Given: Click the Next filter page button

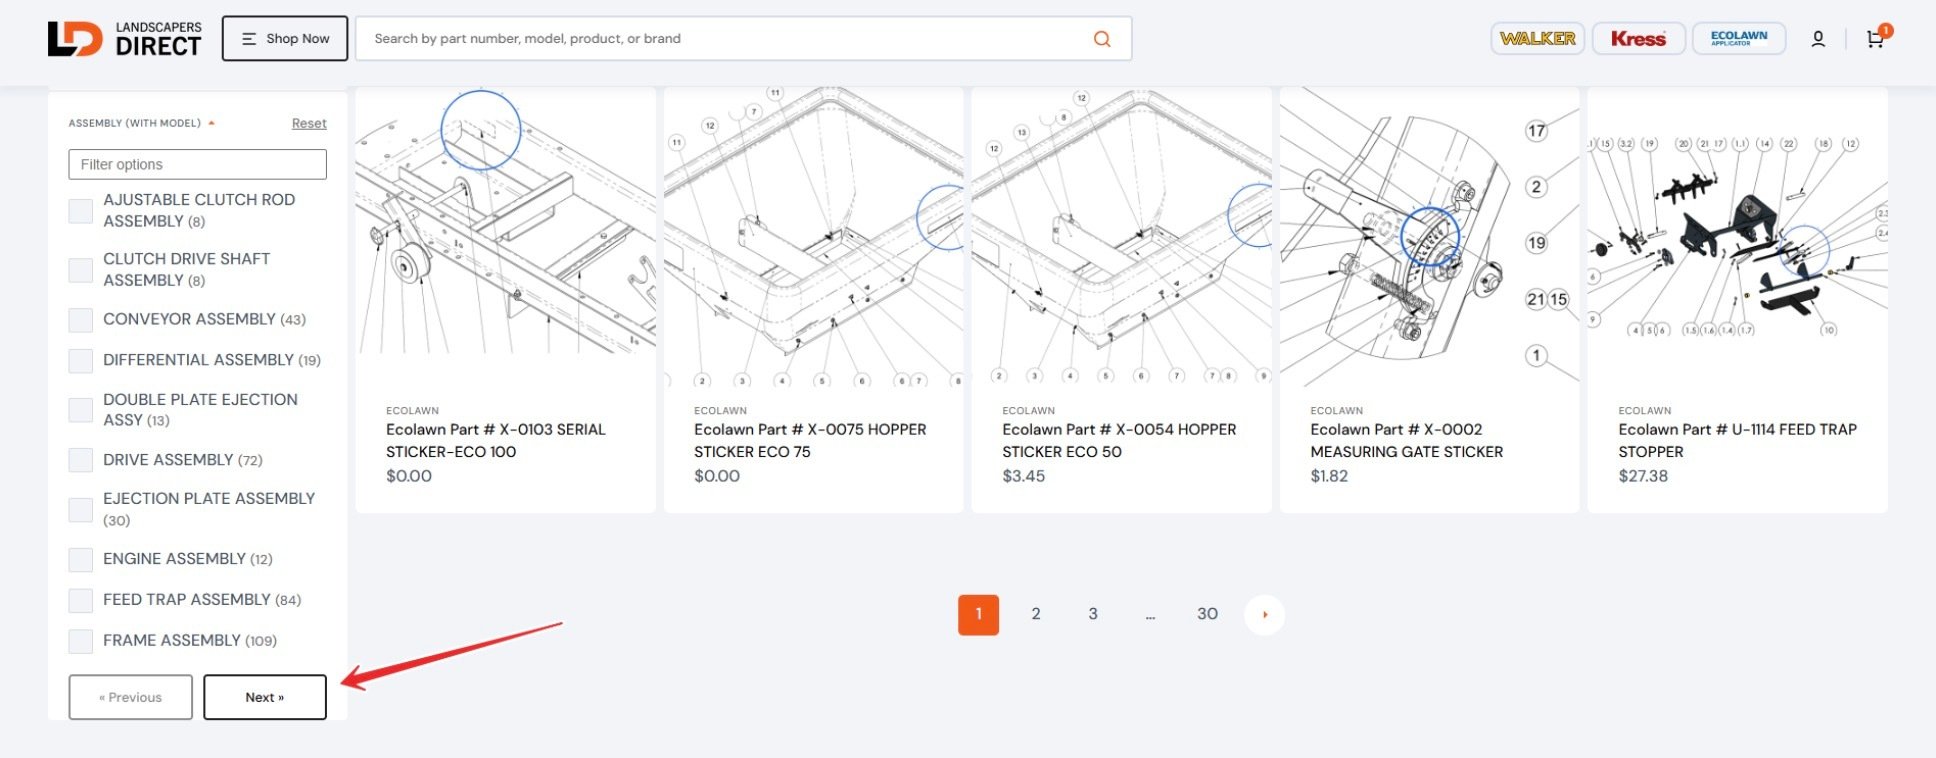Looking at the screenshot, I should (265, 697).
